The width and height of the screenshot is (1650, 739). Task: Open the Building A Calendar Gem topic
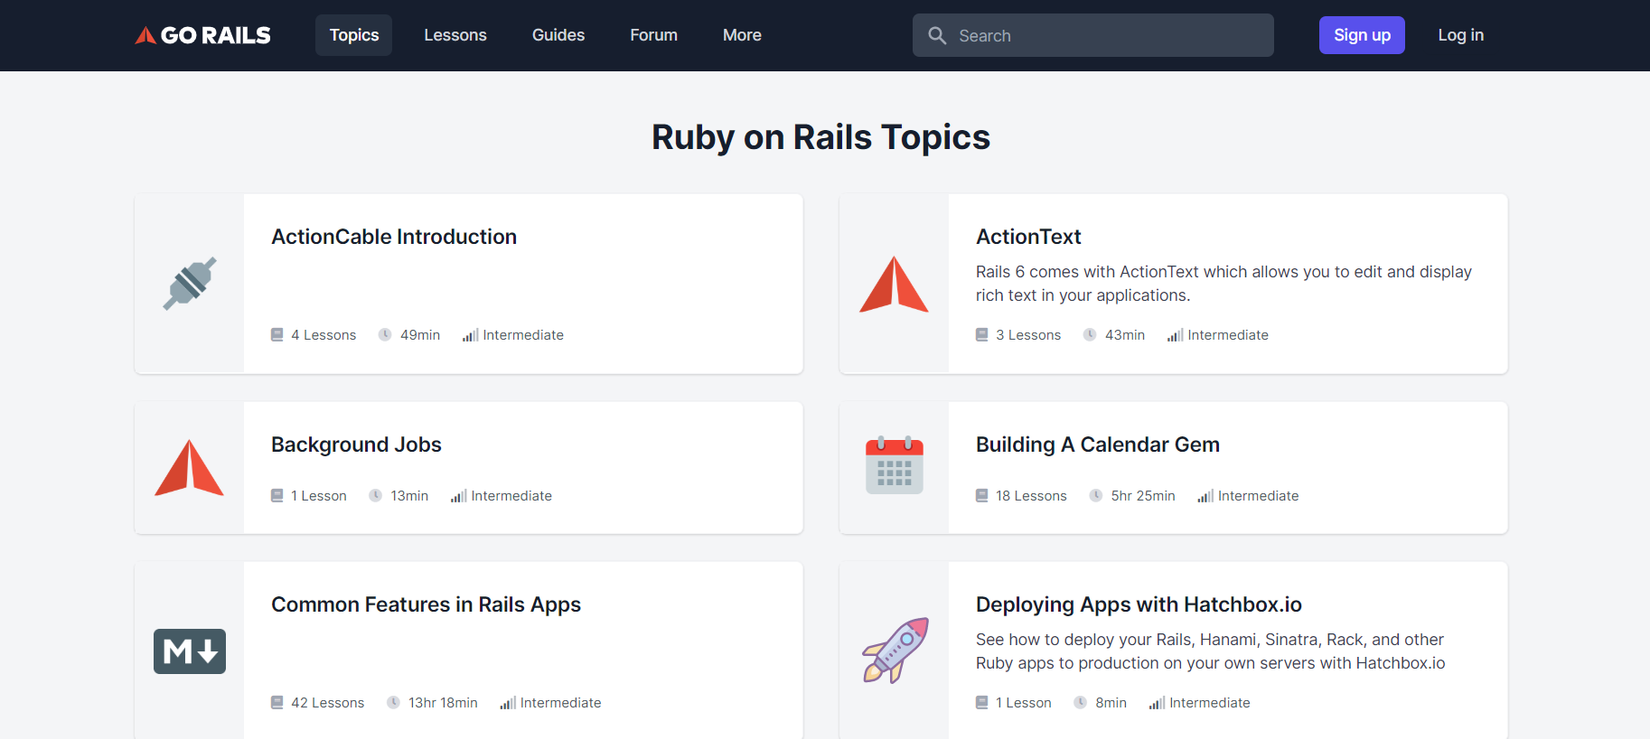(x=1097, y=445)
